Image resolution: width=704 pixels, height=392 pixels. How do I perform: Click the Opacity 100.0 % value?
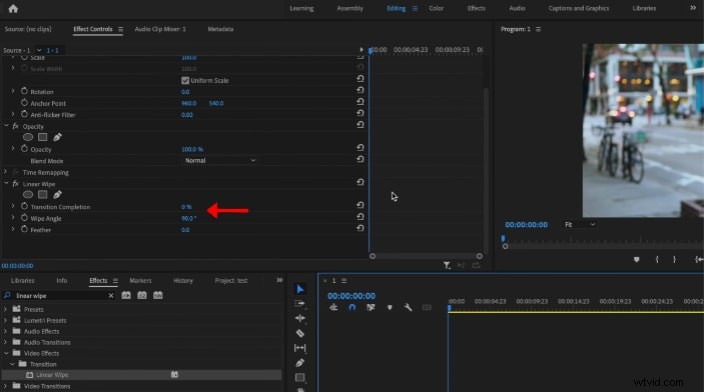pyautogui.click(x=192, y=149)
